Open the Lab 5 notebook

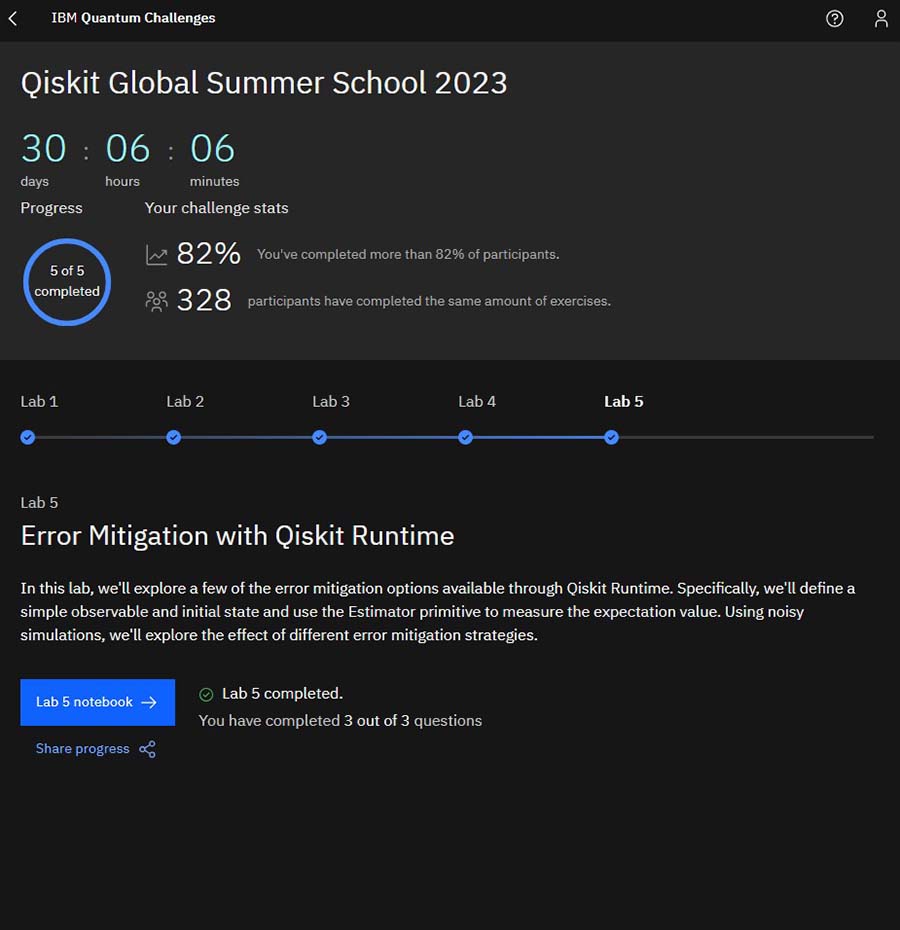pos(97,702)
